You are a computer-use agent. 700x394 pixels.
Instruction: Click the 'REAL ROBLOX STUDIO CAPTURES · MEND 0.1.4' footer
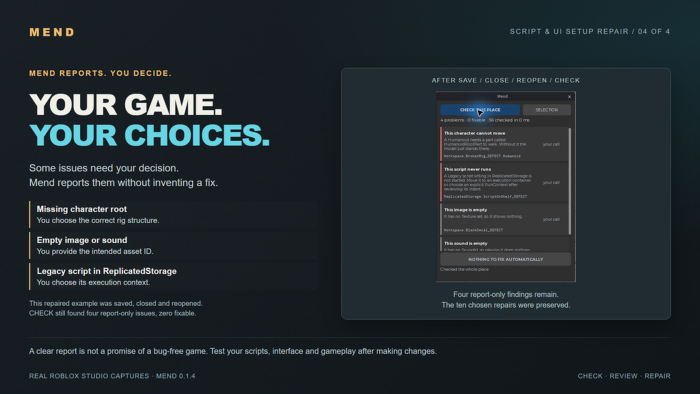point(112,376)
